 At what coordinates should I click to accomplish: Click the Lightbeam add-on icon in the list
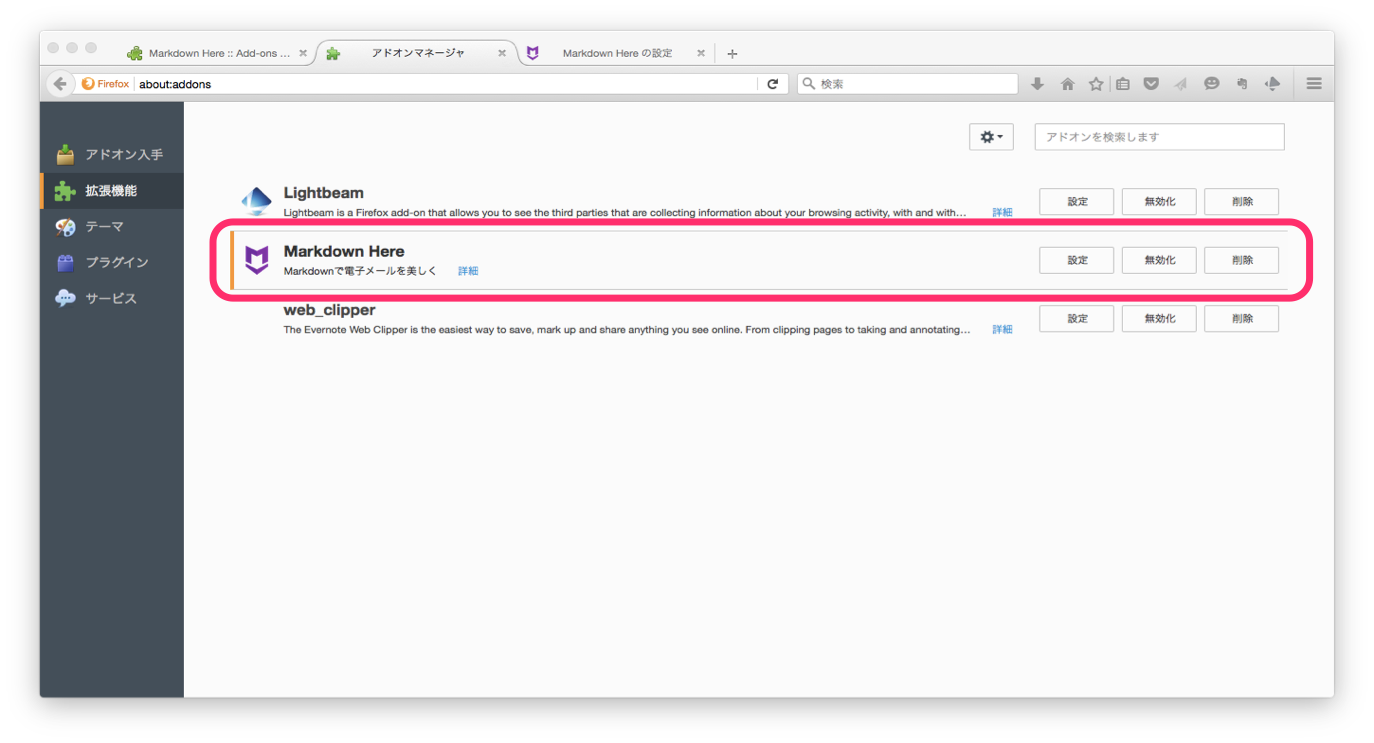257,201
